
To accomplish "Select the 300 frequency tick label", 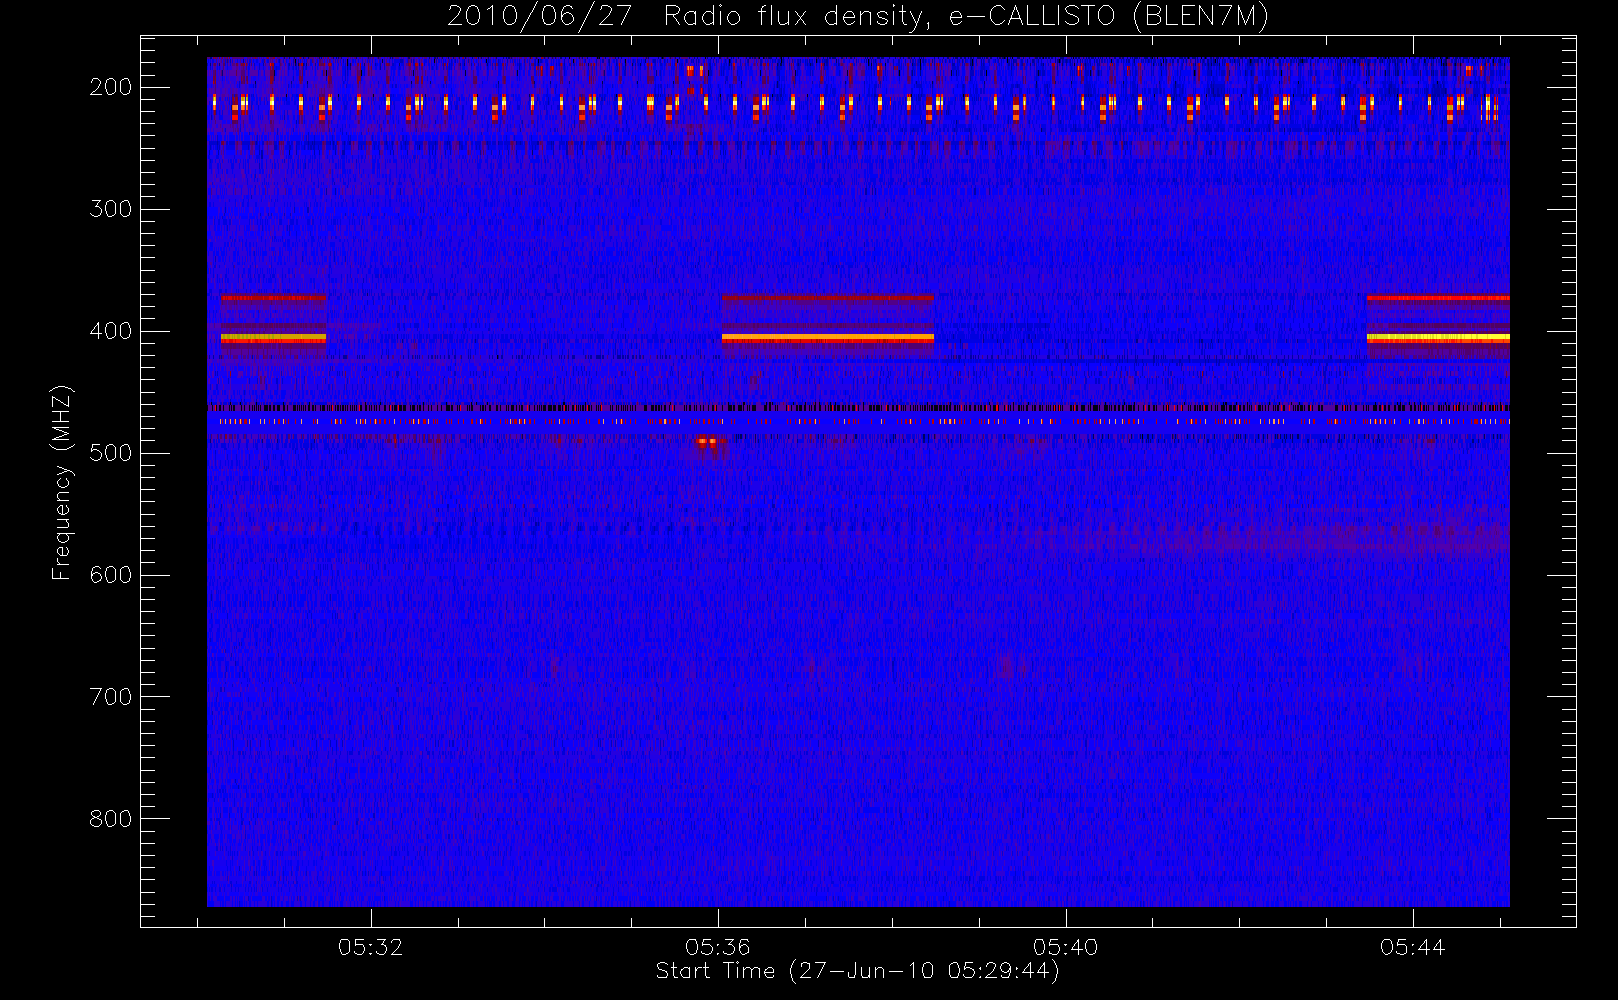I will point(111,209).
